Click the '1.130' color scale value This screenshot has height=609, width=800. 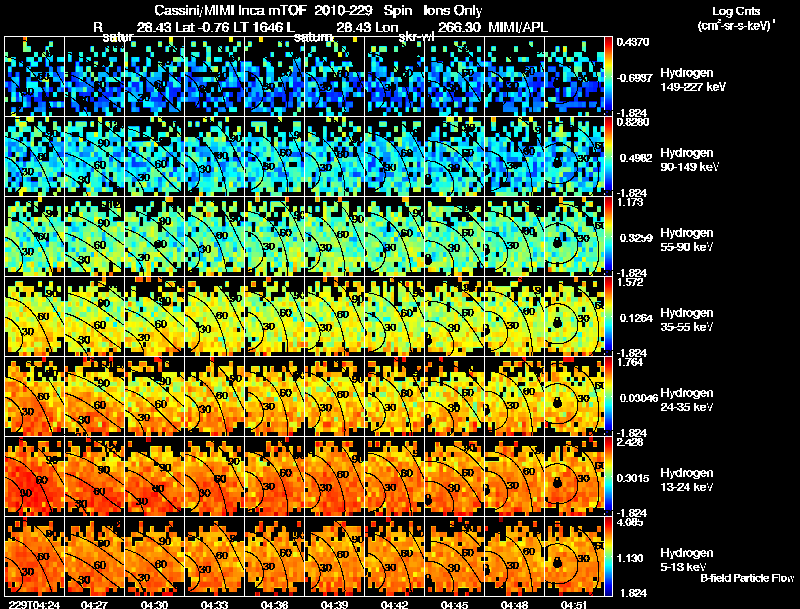click(630, 558)
